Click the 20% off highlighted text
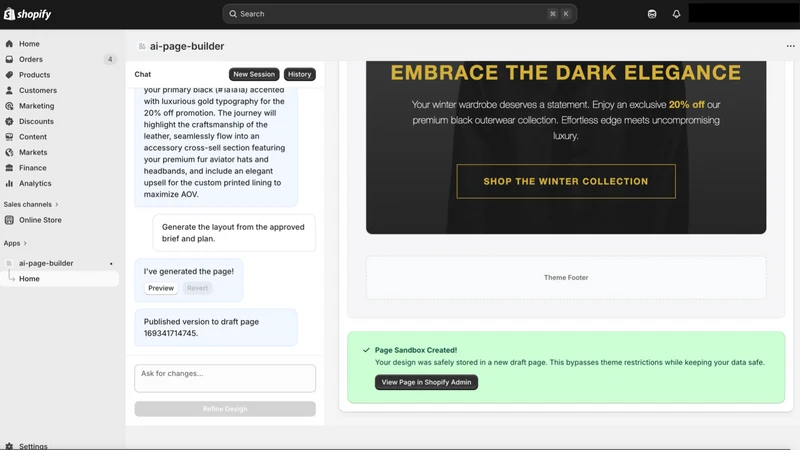The width and height of the screenshot is (800, 450). point(686,105)
